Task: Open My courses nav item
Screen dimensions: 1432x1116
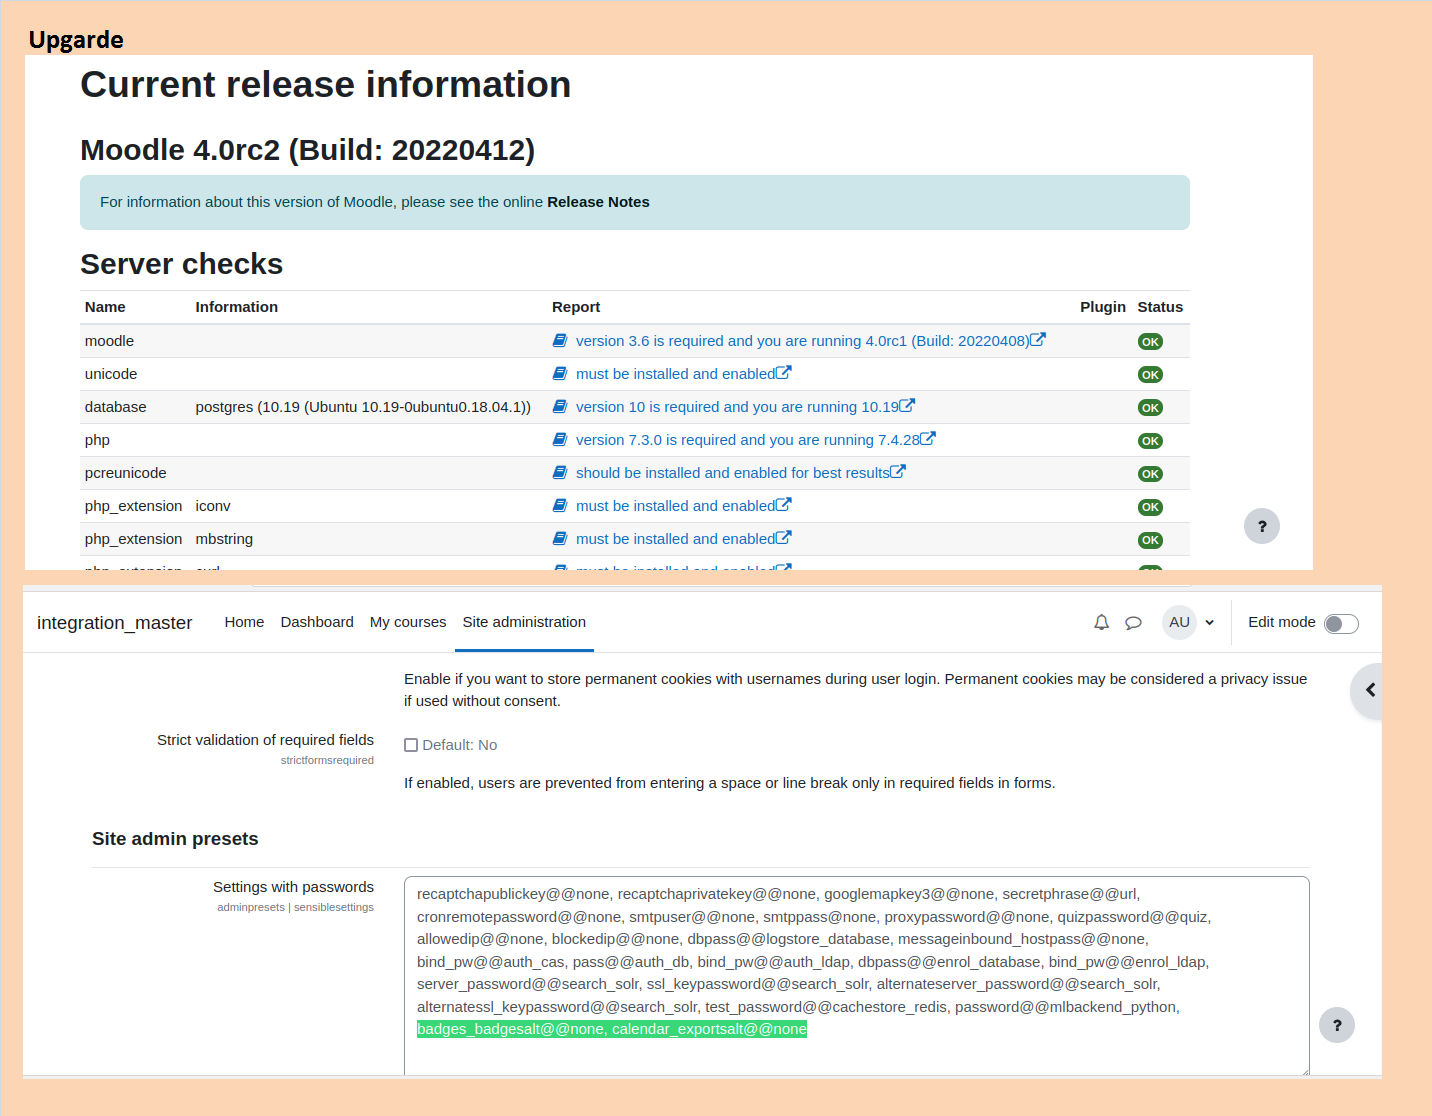Action: (408, 622)
